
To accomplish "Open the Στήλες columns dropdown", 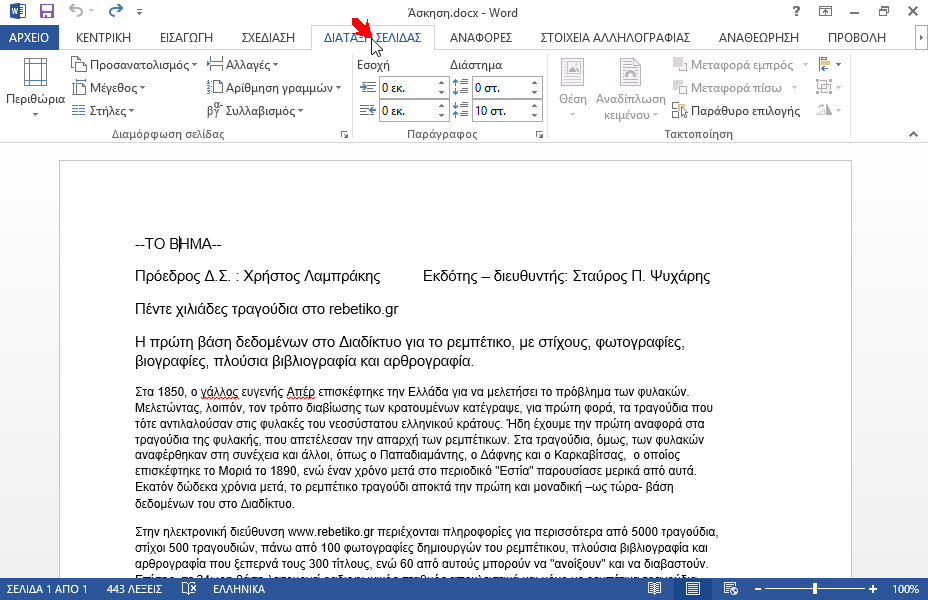I will click(x=103, y=111).
